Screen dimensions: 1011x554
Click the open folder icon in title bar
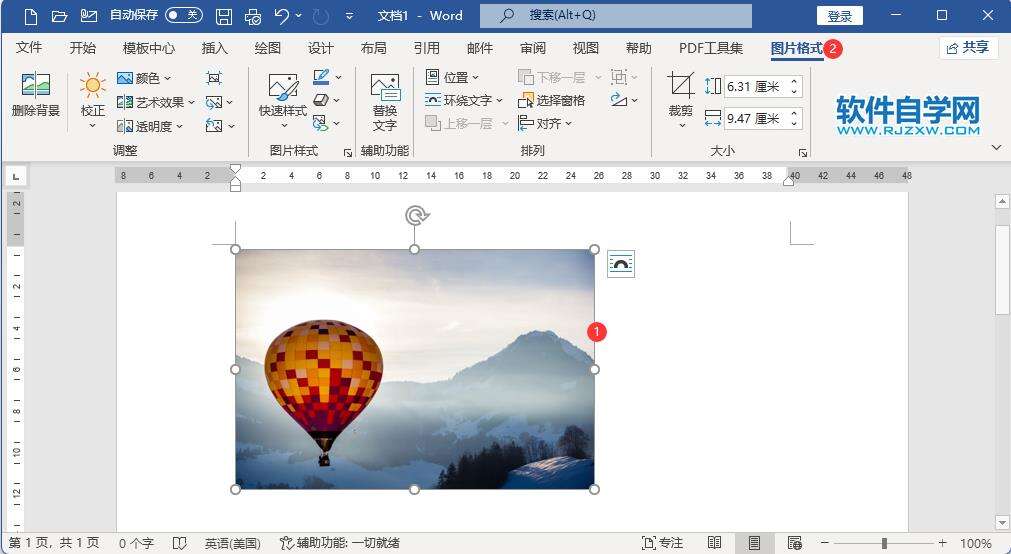point(59,16)
